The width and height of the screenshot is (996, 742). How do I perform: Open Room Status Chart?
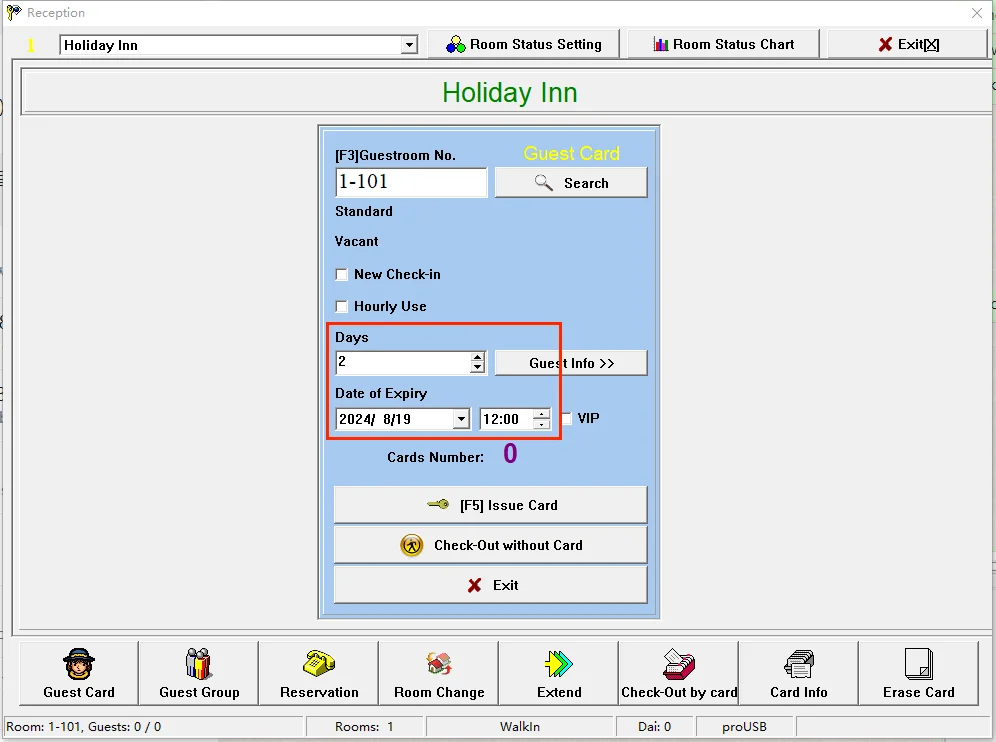point(723,44)
